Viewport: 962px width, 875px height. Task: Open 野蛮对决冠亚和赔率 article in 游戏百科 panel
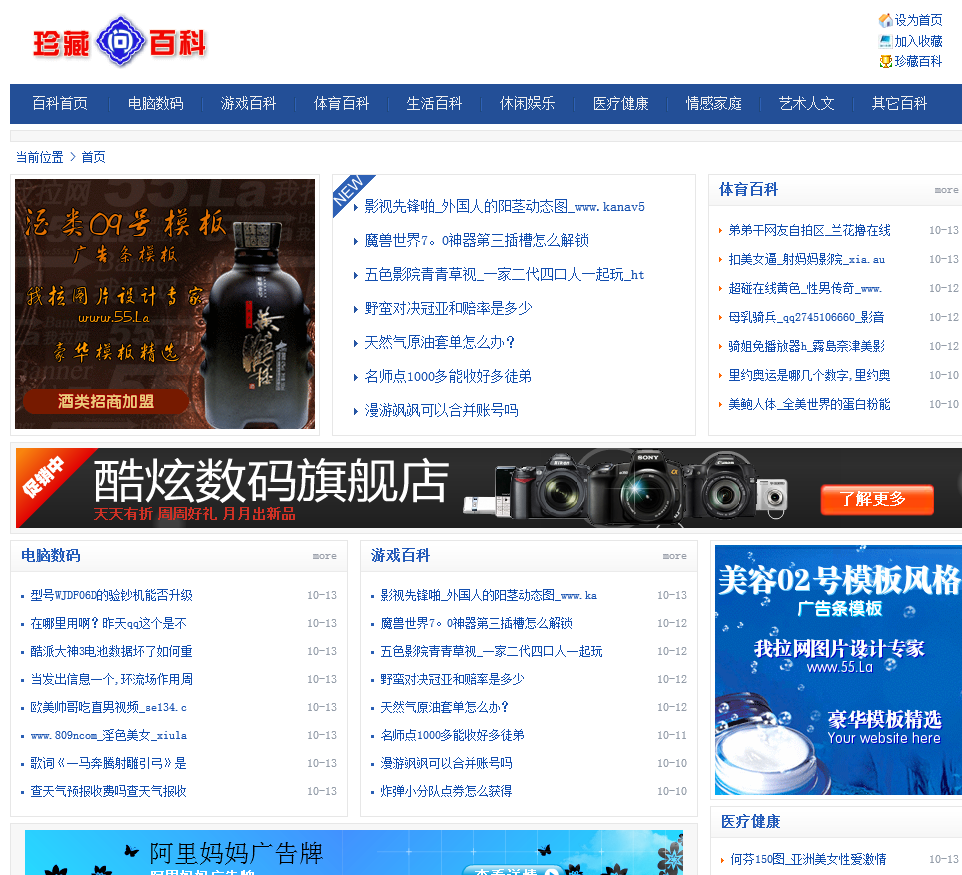pos(452,679)
